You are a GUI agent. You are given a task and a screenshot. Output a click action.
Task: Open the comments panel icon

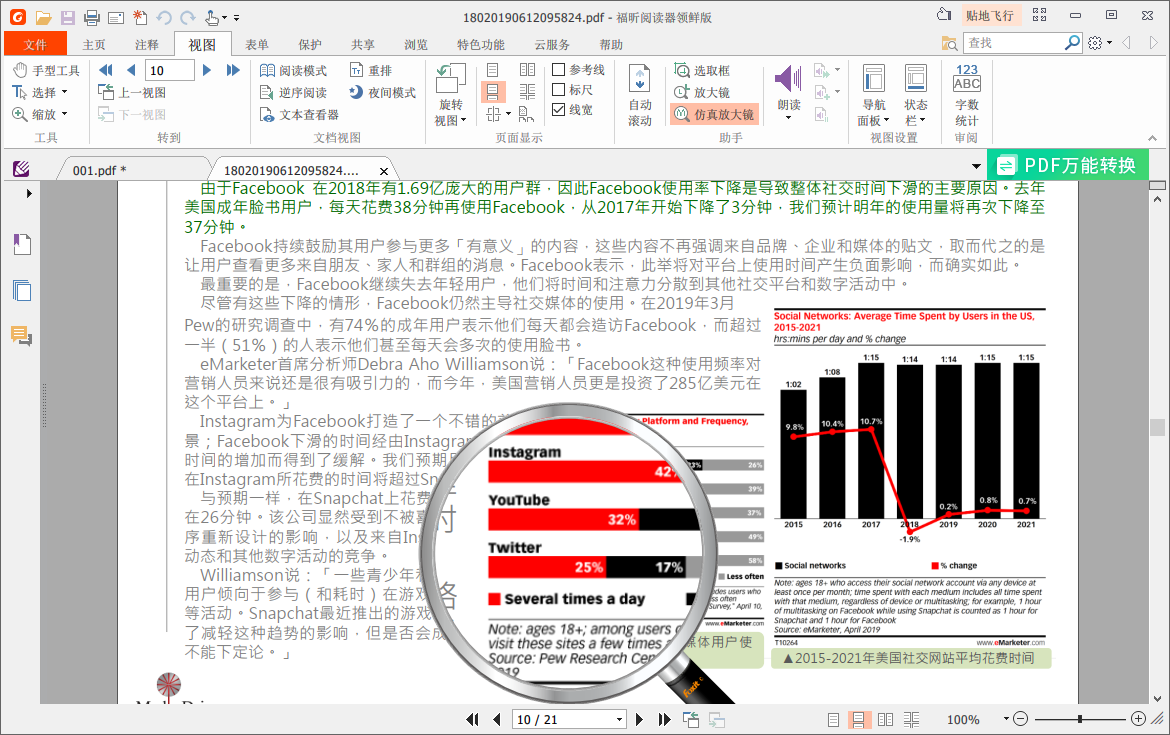(22, 336)
